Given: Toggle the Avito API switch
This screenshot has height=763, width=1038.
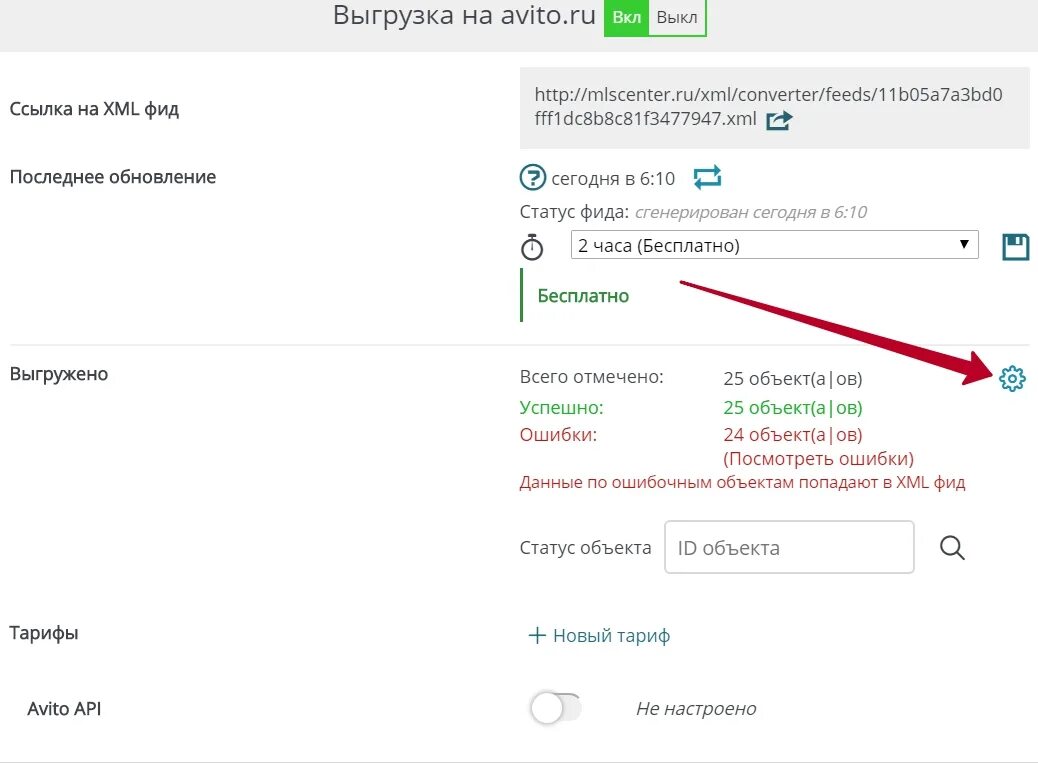Looking at the screenshot, I should 555,708.
